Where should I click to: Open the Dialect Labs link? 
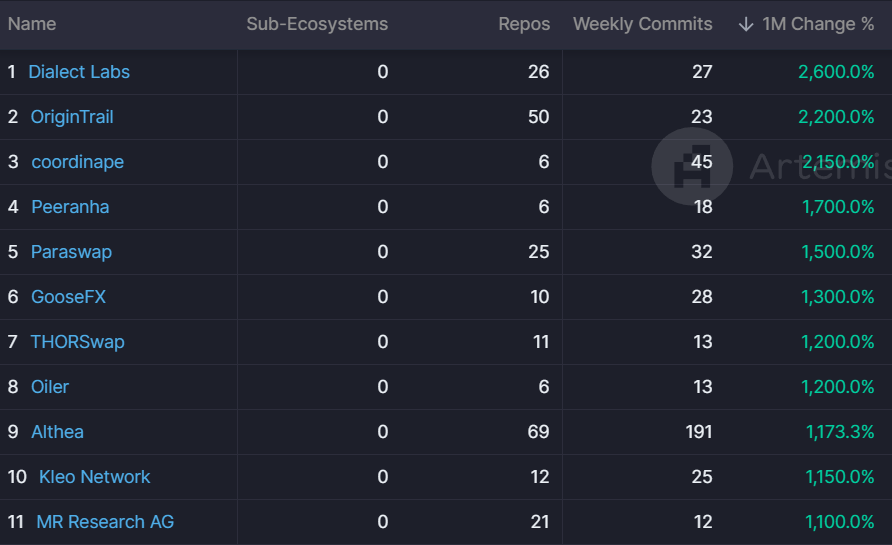pyautogui.click(x=79, y=72)
